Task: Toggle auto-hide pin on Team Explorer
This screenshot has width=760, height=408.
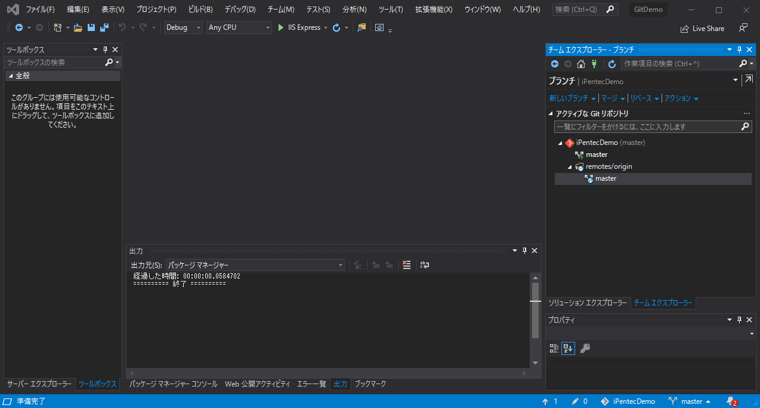Action: (739, 49)
